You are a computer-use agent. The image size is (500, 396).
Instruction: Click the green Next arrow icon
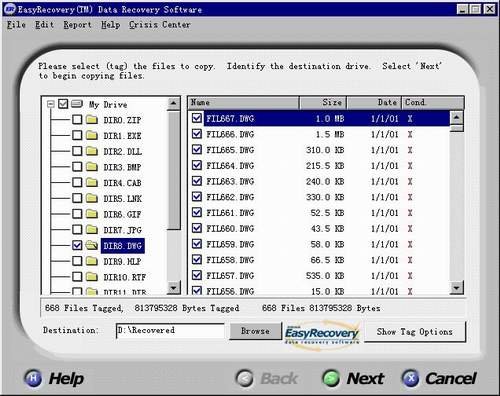(x=331, y=378)
